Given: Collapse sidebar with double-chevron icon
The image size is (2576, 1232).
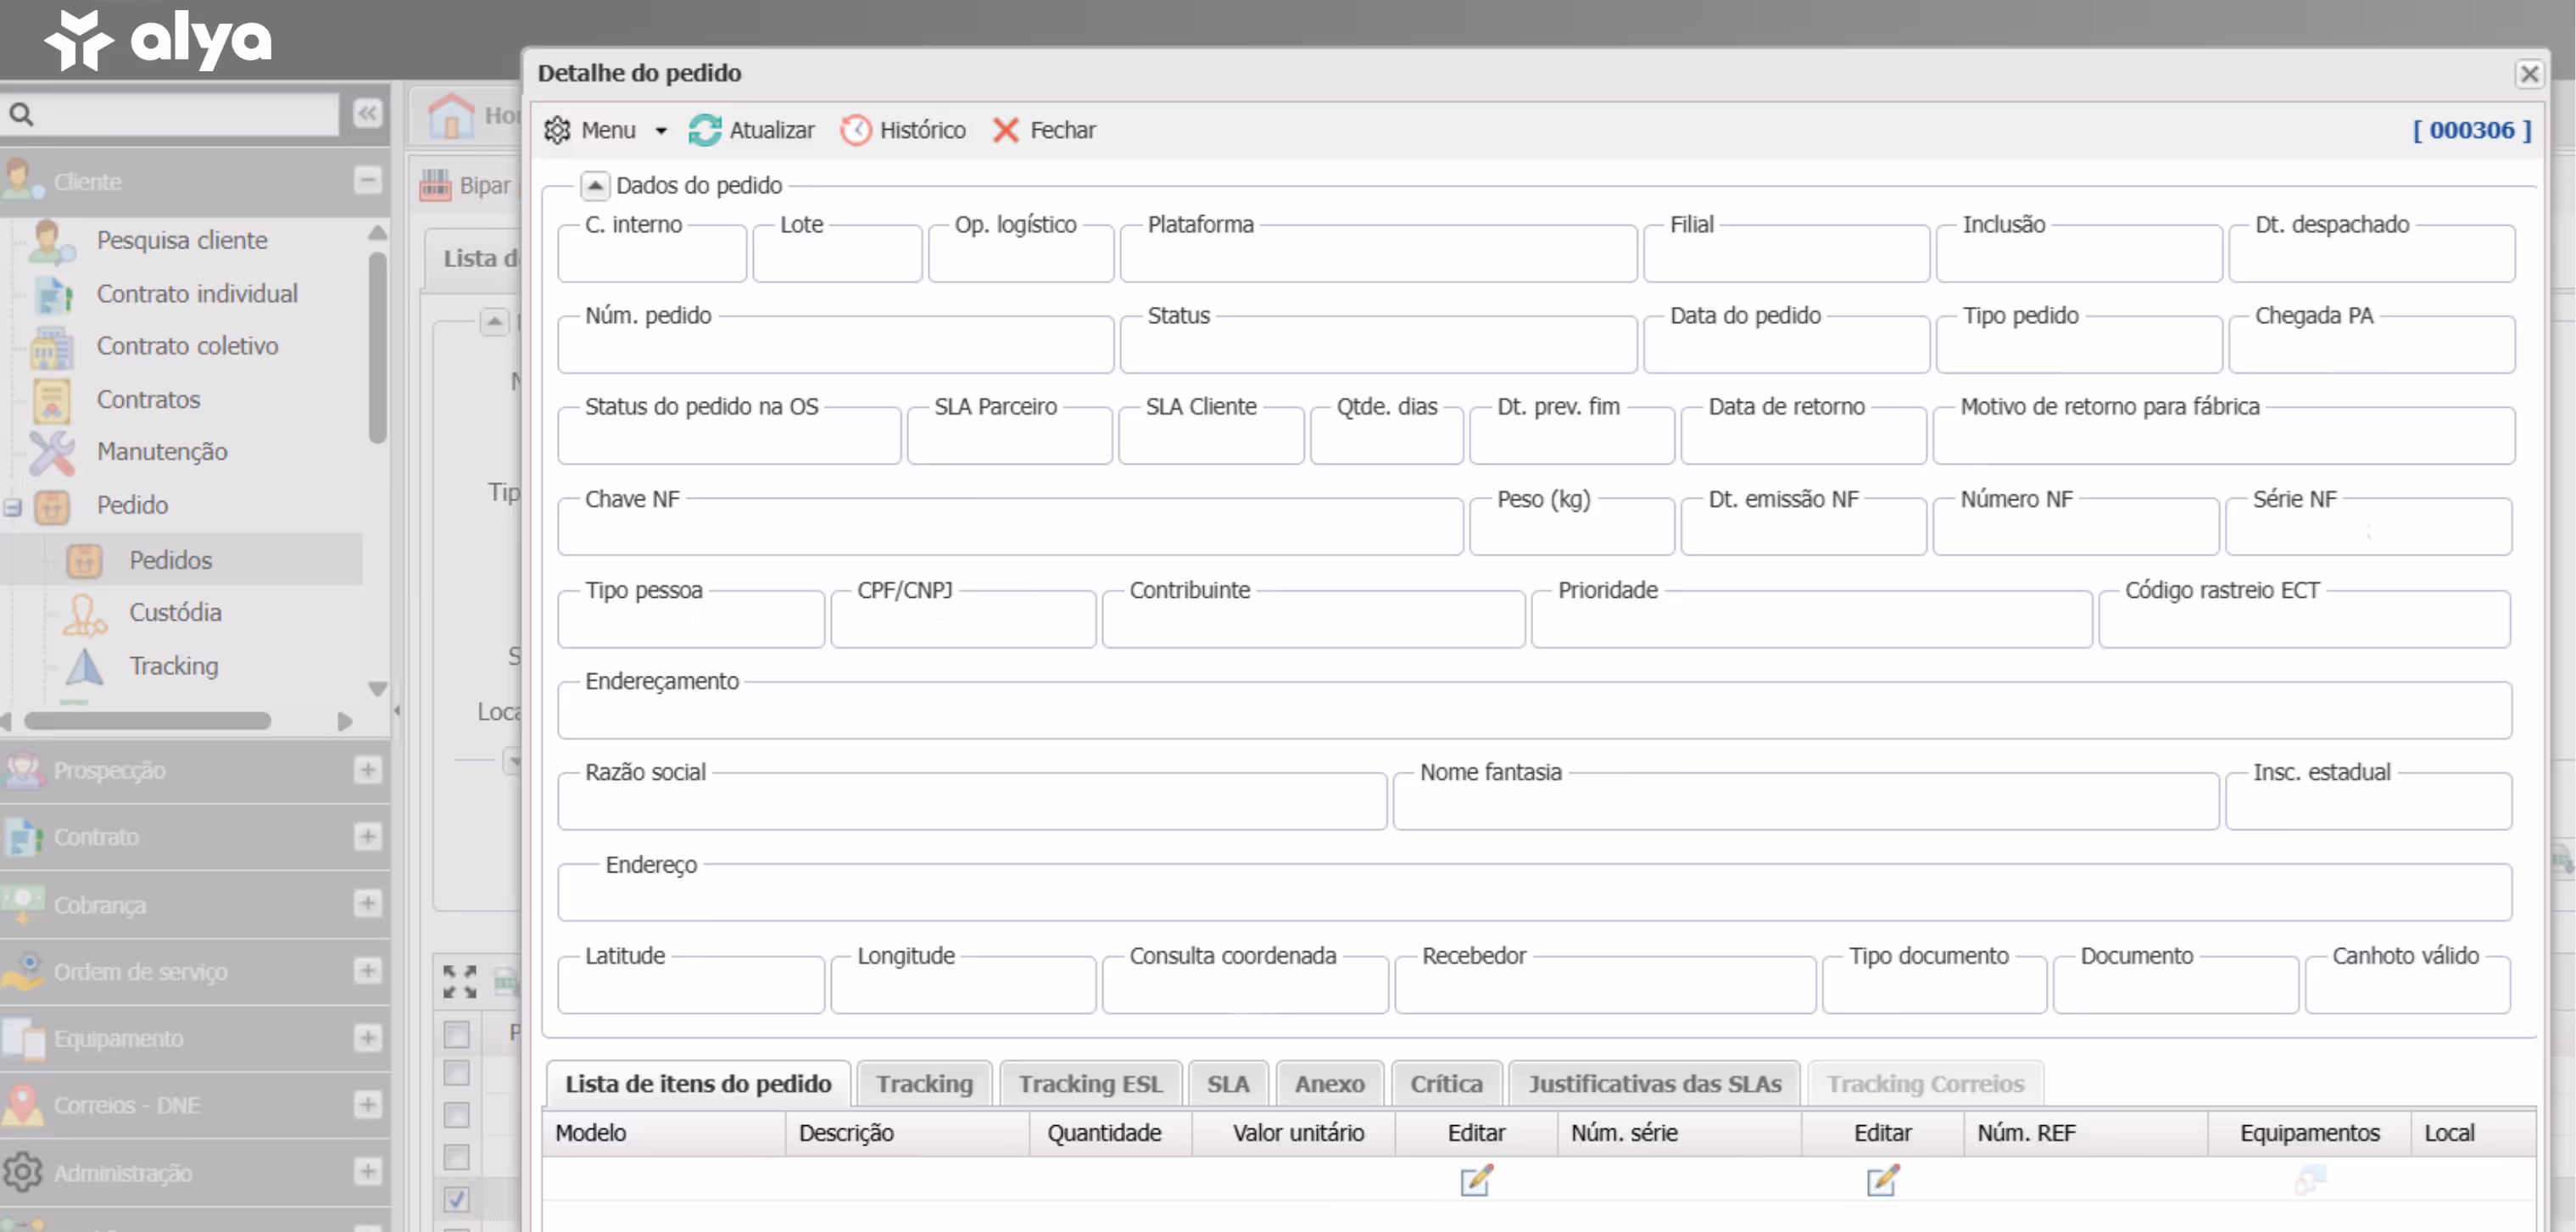Looking at the screenshot, I should [367, 113].
